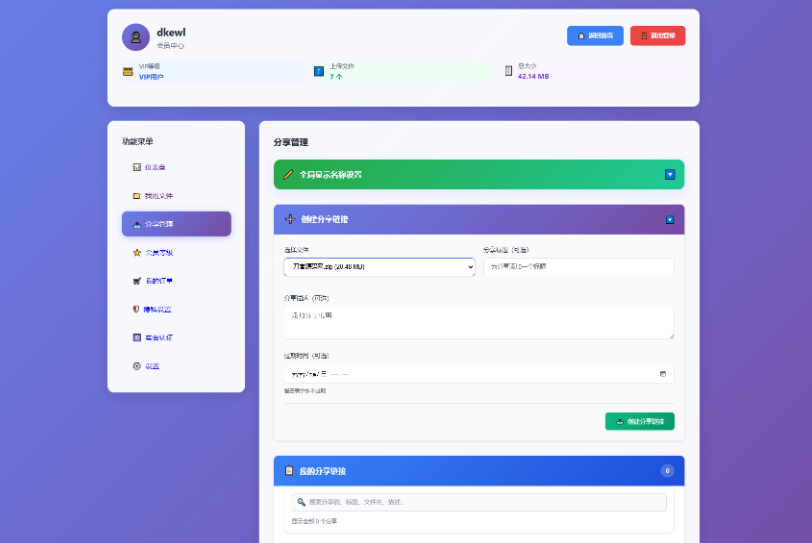Click the dkewl user avatar icon
Screen dimensions: 812x543
tap(136, 37)
